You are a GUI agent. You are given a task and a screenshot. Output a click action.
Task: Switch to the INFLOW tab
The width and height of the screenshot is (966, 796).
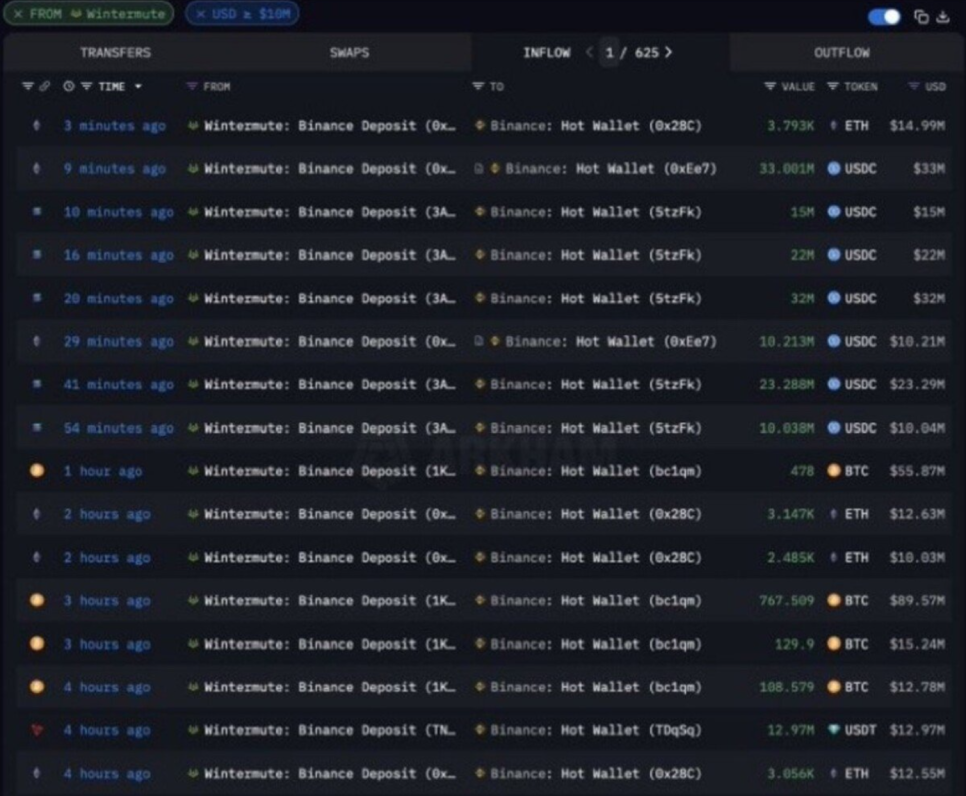pyautogui.click(x=546, y=52)
